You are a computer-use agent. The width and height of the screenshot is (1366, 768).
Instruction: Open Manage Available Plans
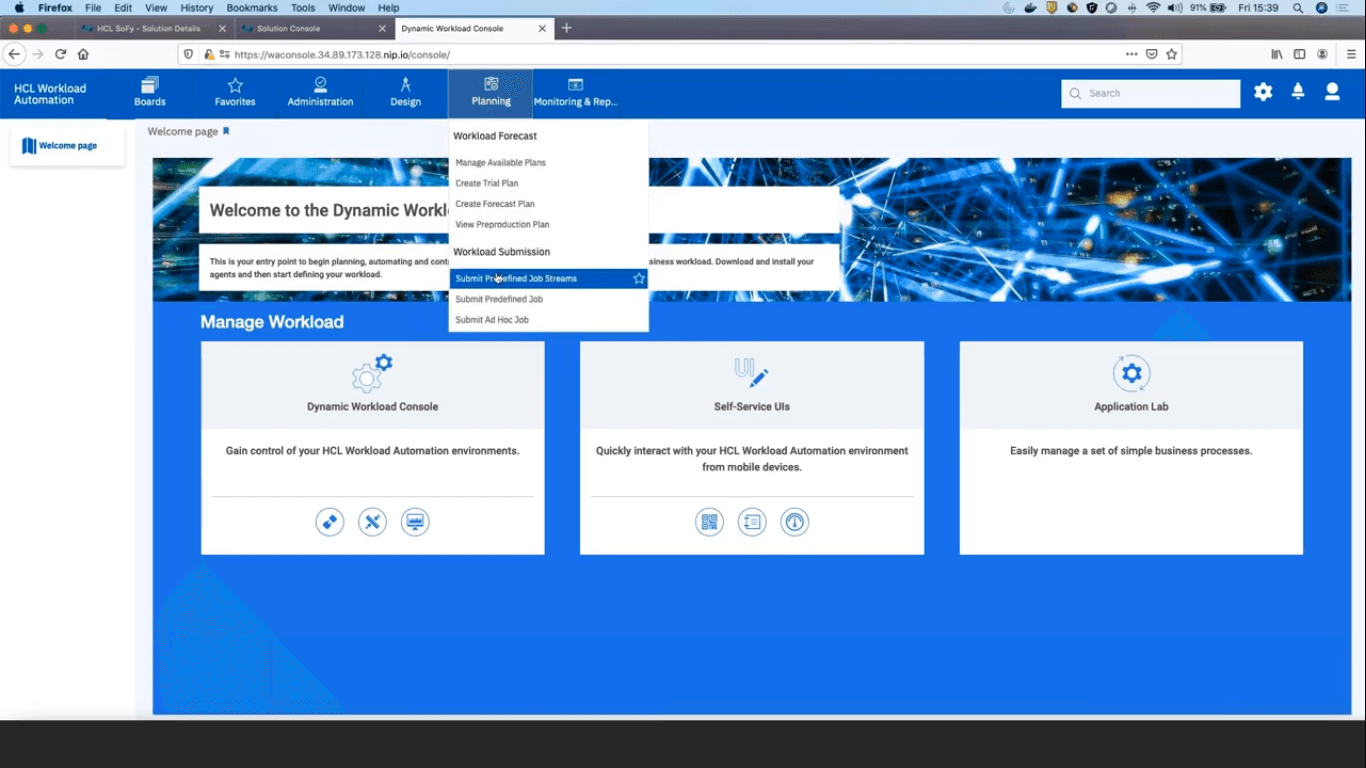pos(500,162)
